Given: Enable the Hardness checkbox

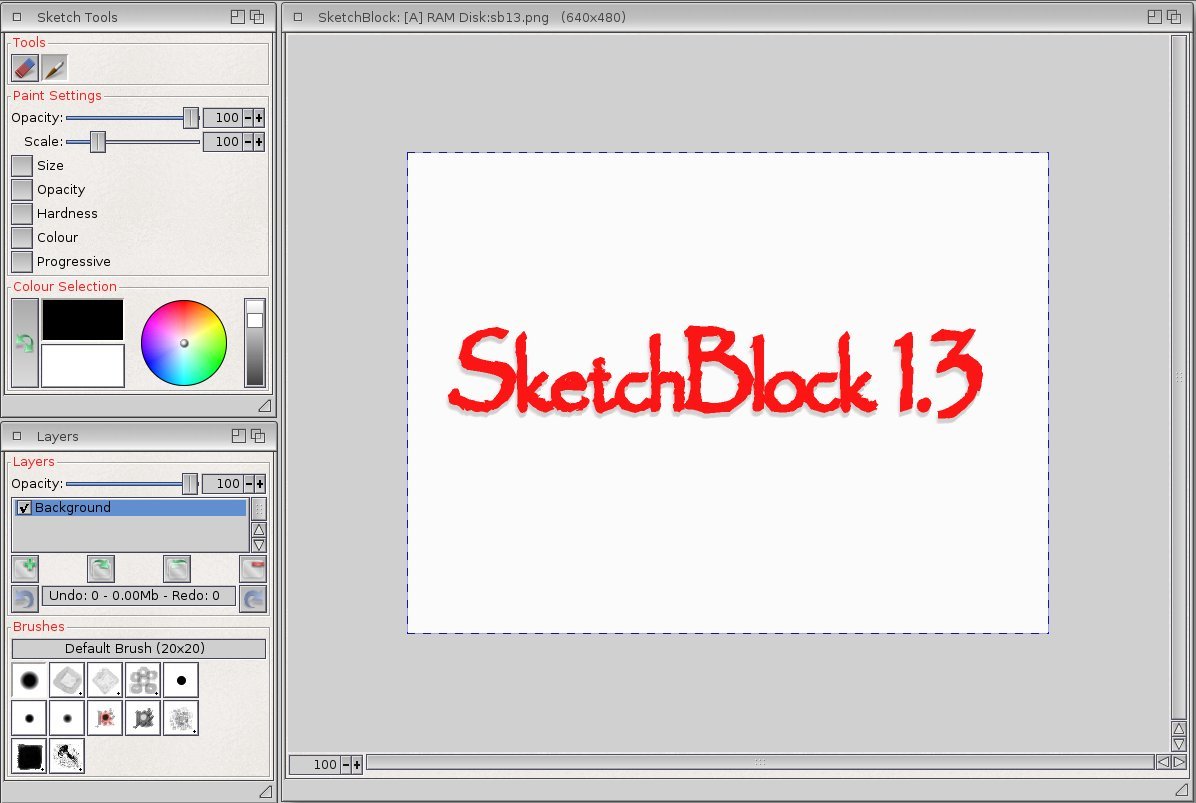Looking at the screenshot, I should pos(22,214).
